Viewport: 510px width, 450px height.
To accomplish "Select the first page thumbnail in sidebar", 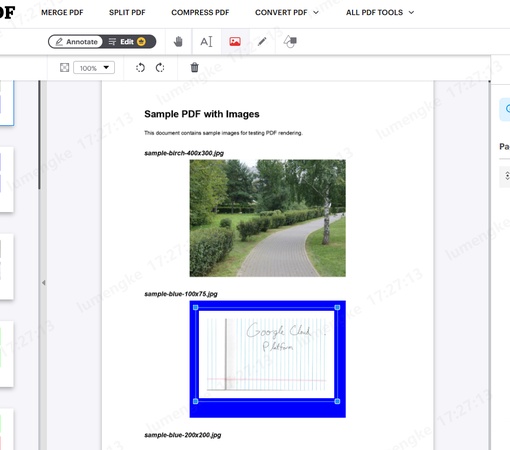I will pos(7,103).
